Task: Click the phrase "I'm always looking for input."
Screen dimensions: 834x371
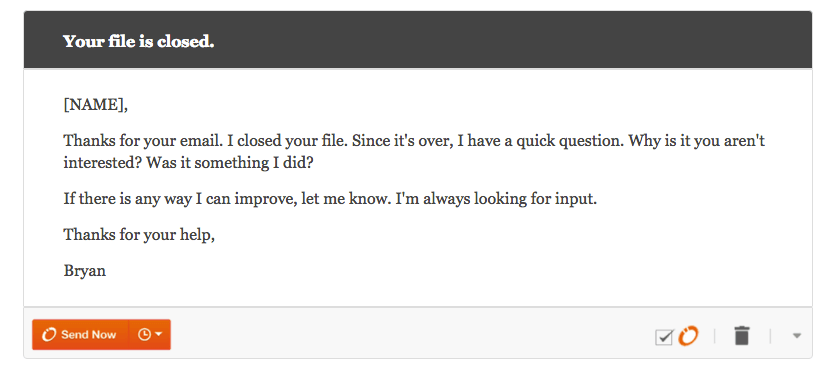Action: click(496, 200)
